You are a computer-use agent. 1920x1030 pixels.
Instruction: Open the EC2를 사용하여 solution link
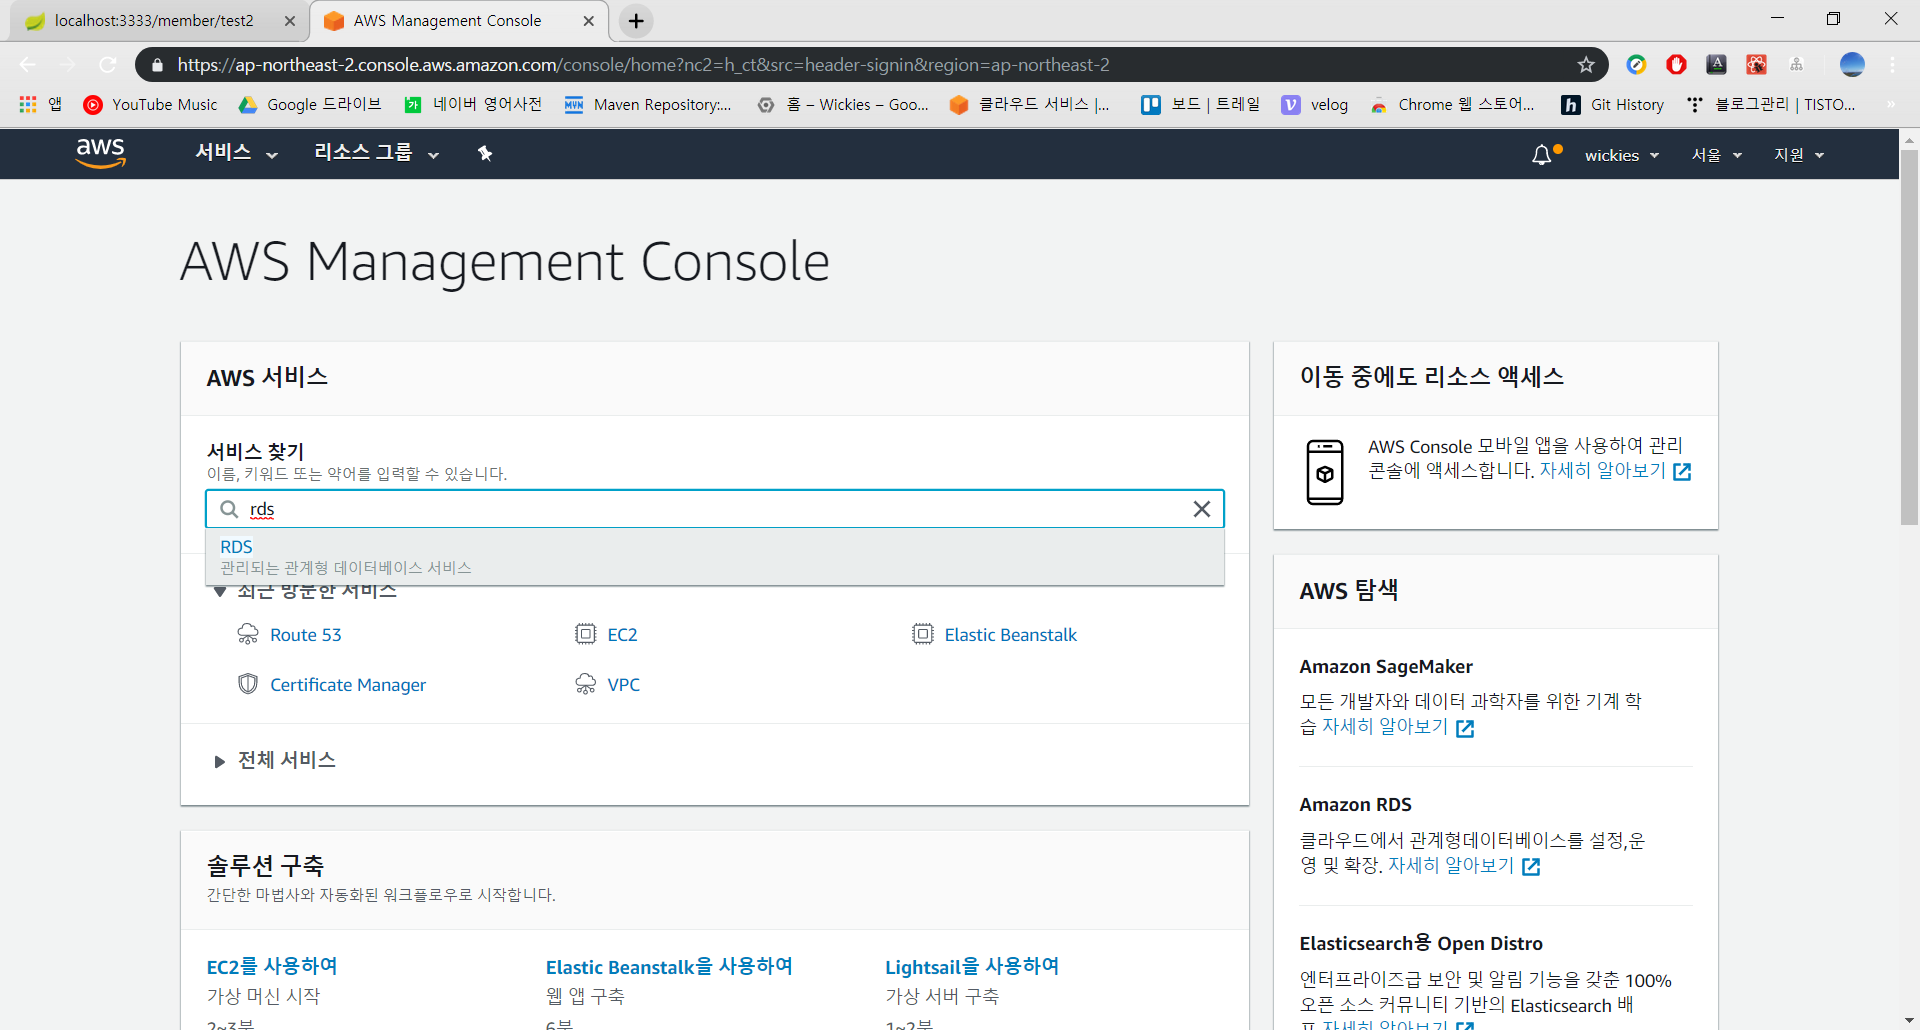(271, 966)
